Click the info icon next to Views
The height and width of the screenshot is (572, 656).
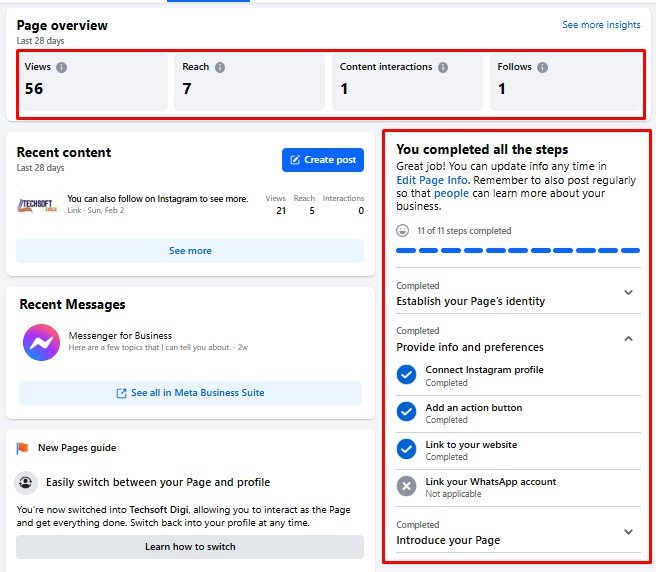pyautogui.click(x=62, y=68)
